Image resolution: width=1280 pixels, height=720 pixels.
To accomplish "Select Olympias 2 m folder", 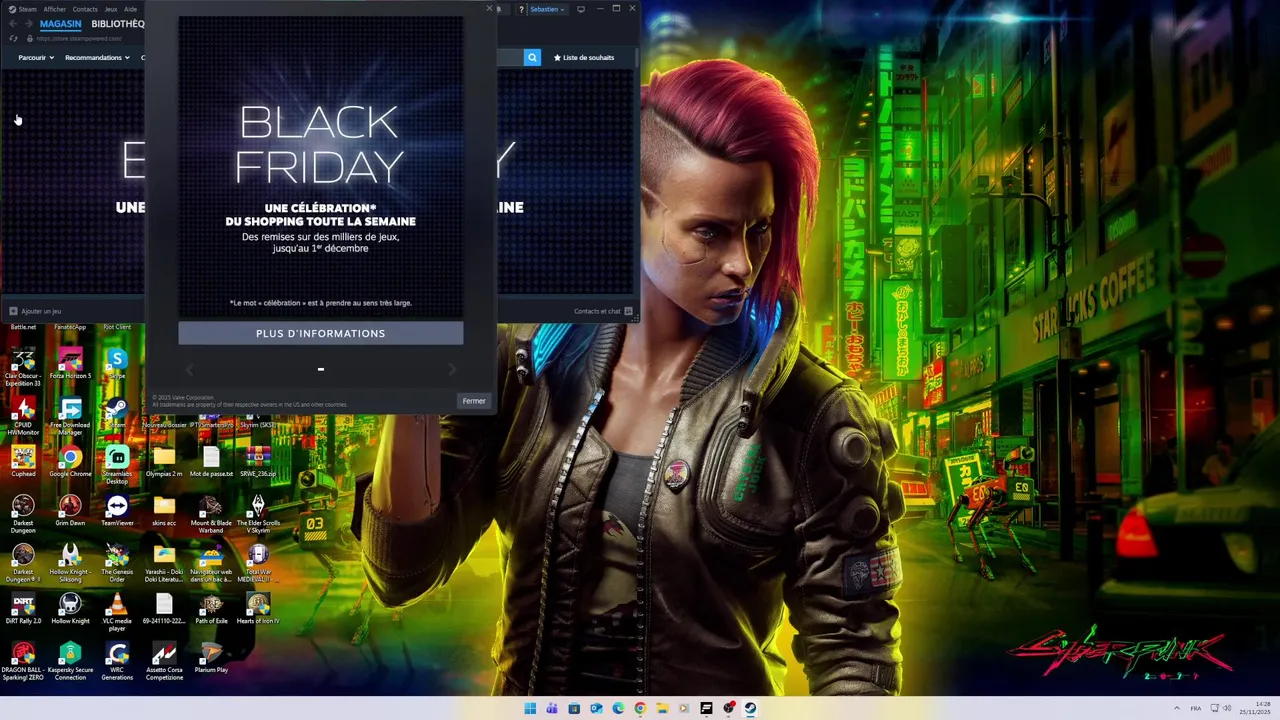I will pyautogui.click(x=164, y=462).
